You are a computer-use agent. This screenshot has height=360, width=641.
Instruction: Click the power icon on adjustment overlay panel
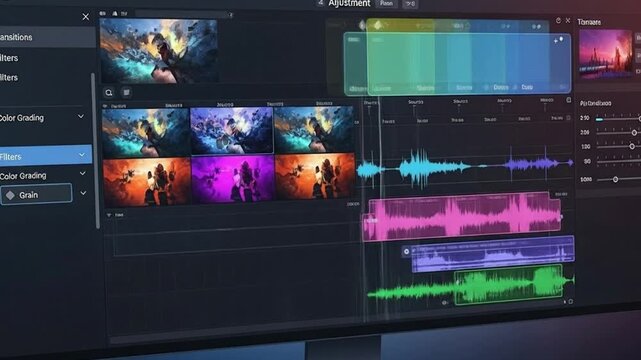[x=558, y=20]
